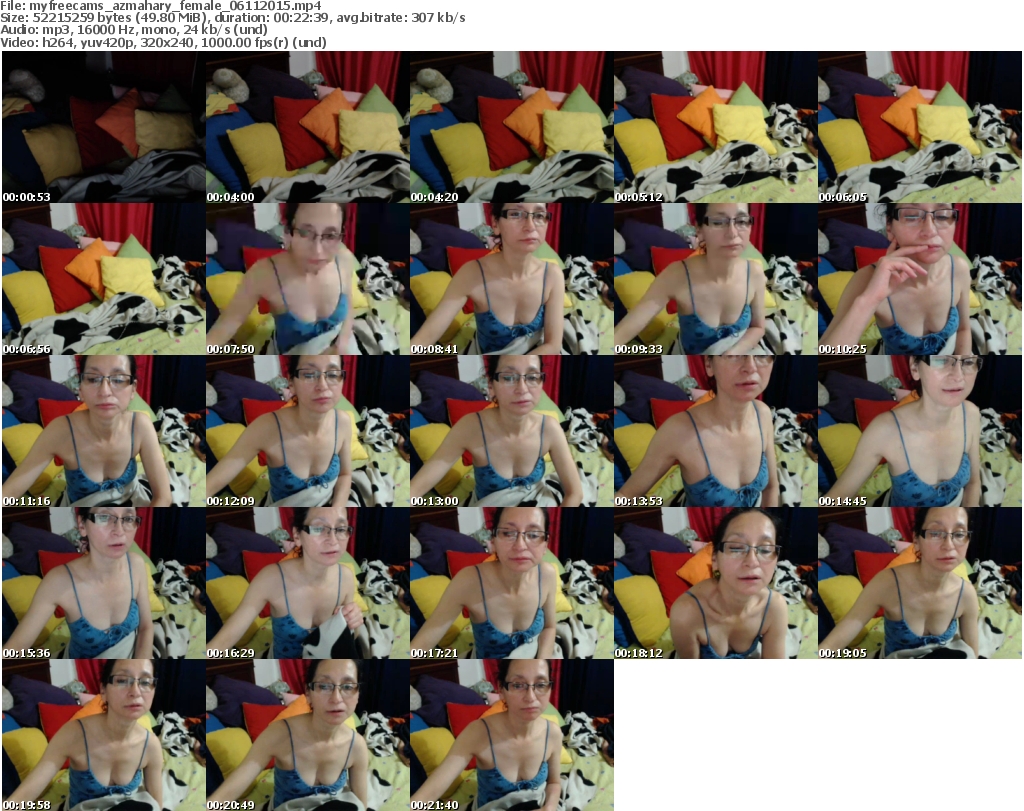Select the frame at 00:11:16
This screenshot has height=811, width=1024.
[x=102, y=431]
